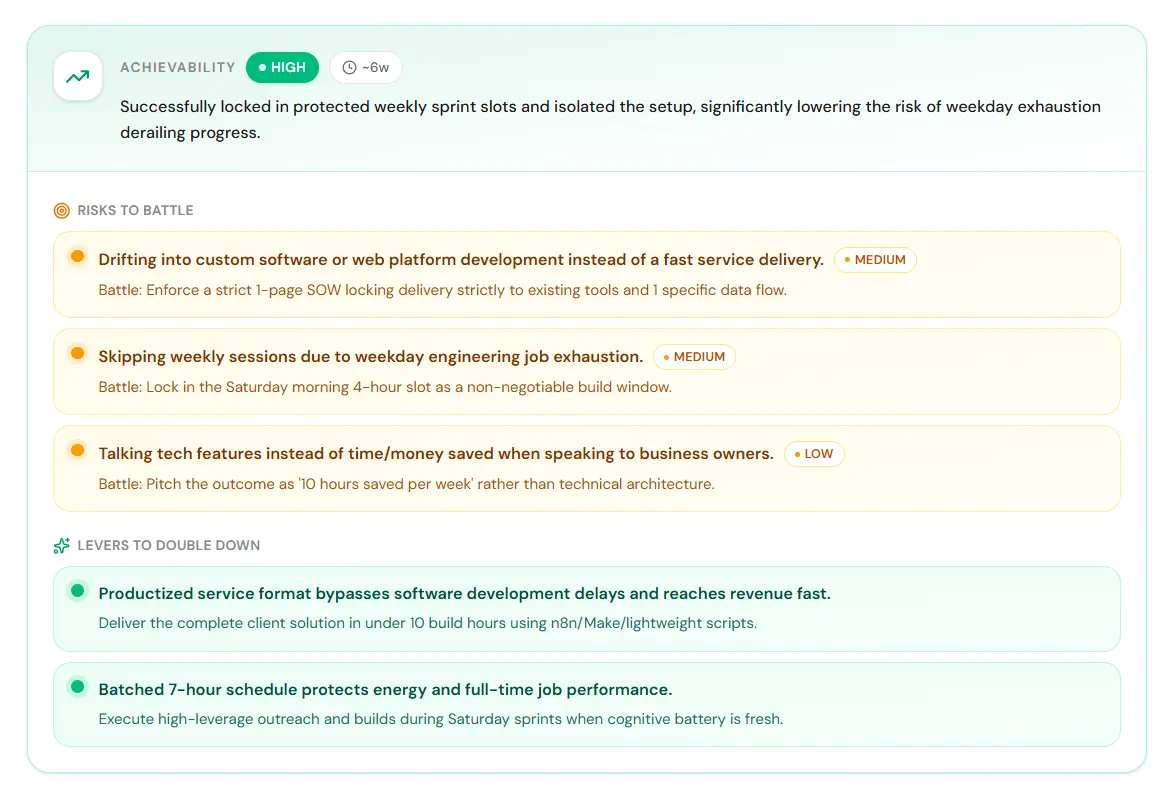Image resolution: width=1170 pixels, height=798 pixels.
Task: Click the ~6w duration badge
Action: 366,67
